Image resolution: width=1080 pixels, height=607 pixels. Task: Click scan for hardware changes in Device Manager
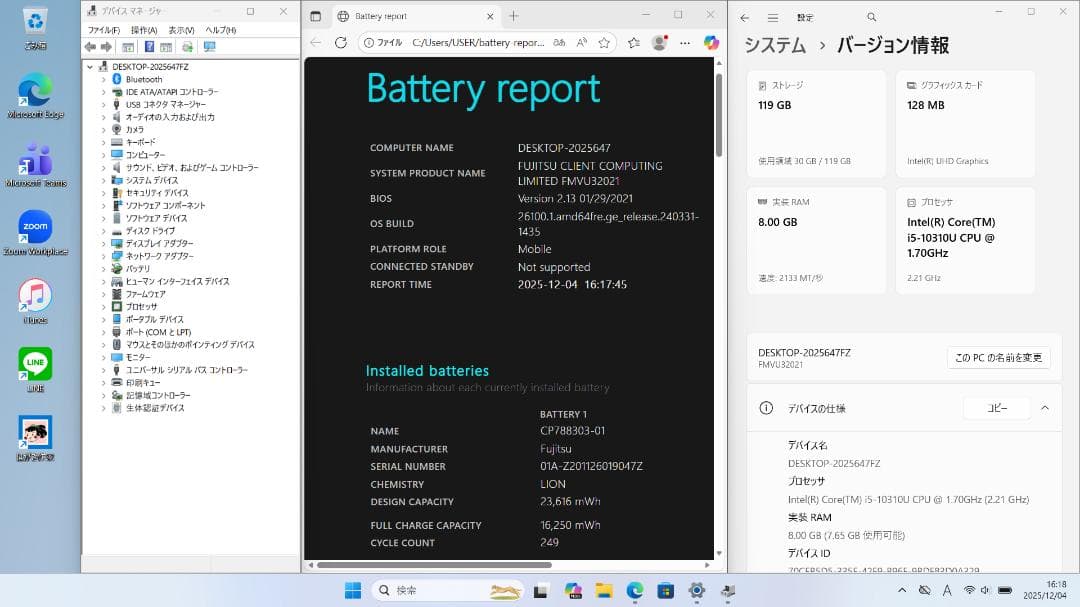click(187, 45)
